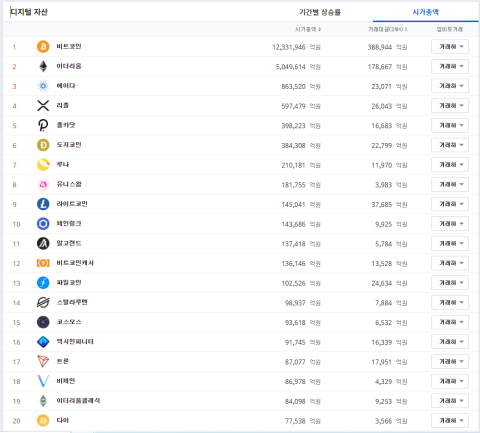480x433 pixels.
Task: Click the 이더리움클래식 asset name
Action: (x=78, y=401)
